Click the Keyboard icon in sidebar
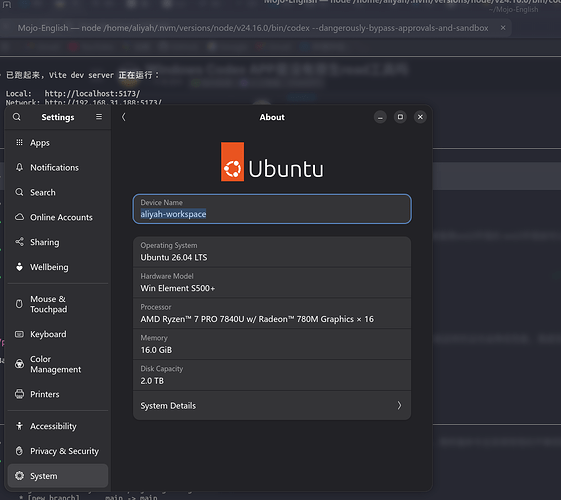Image resolution: width=561 pixels, height=500 pixels. click(x=19, y=334)
